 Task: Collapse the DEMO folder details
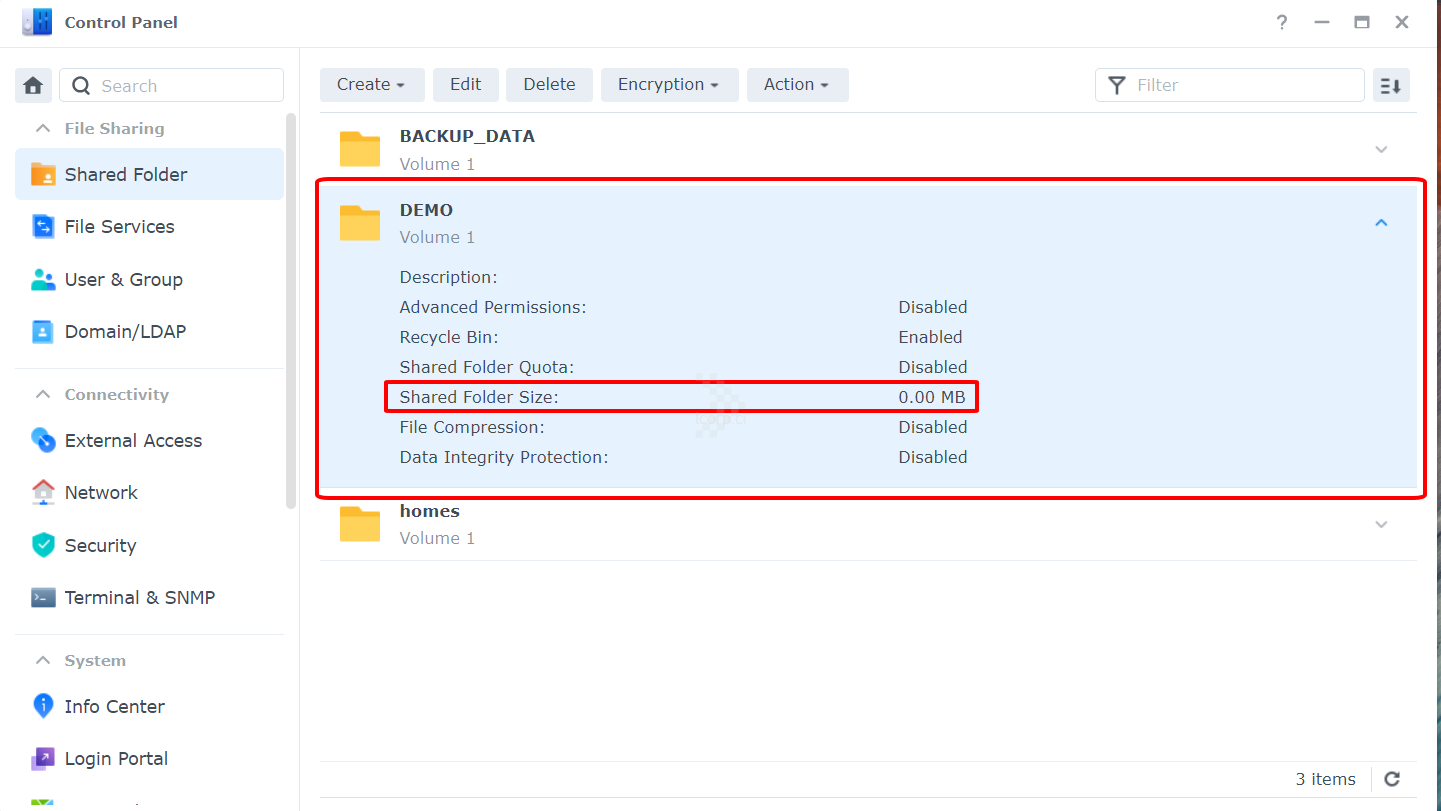(1381, 223)
